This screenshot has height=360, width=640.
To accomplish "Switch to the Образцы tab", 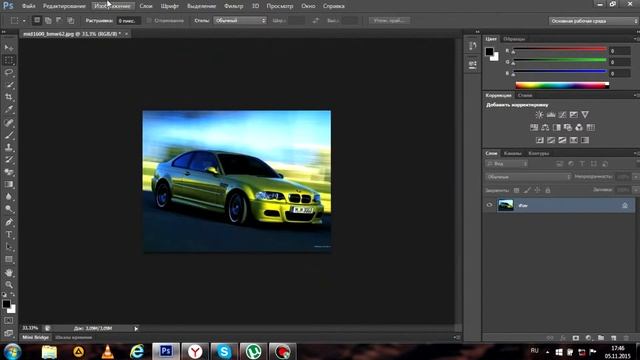I will click(514, 39).
